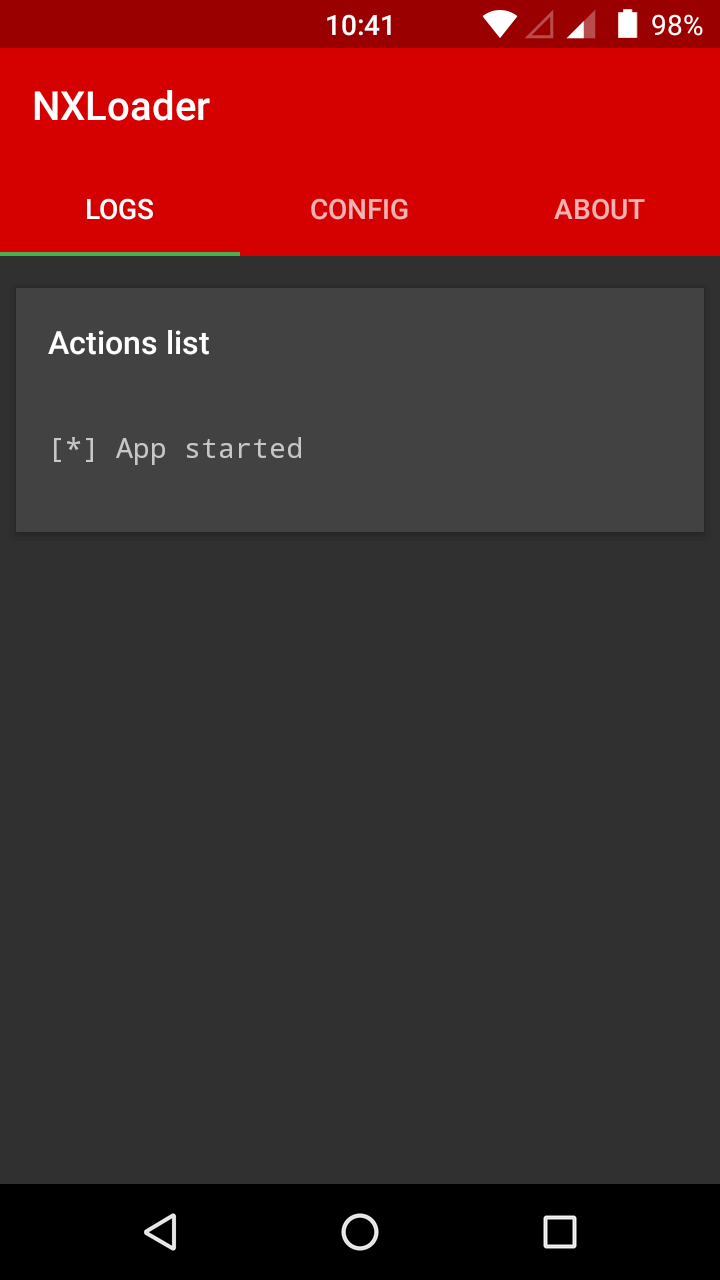The height and width of the screenshot is (1280, 720).
Task: Switch to the CONFIG tab
Action: (x=359, y=209)
